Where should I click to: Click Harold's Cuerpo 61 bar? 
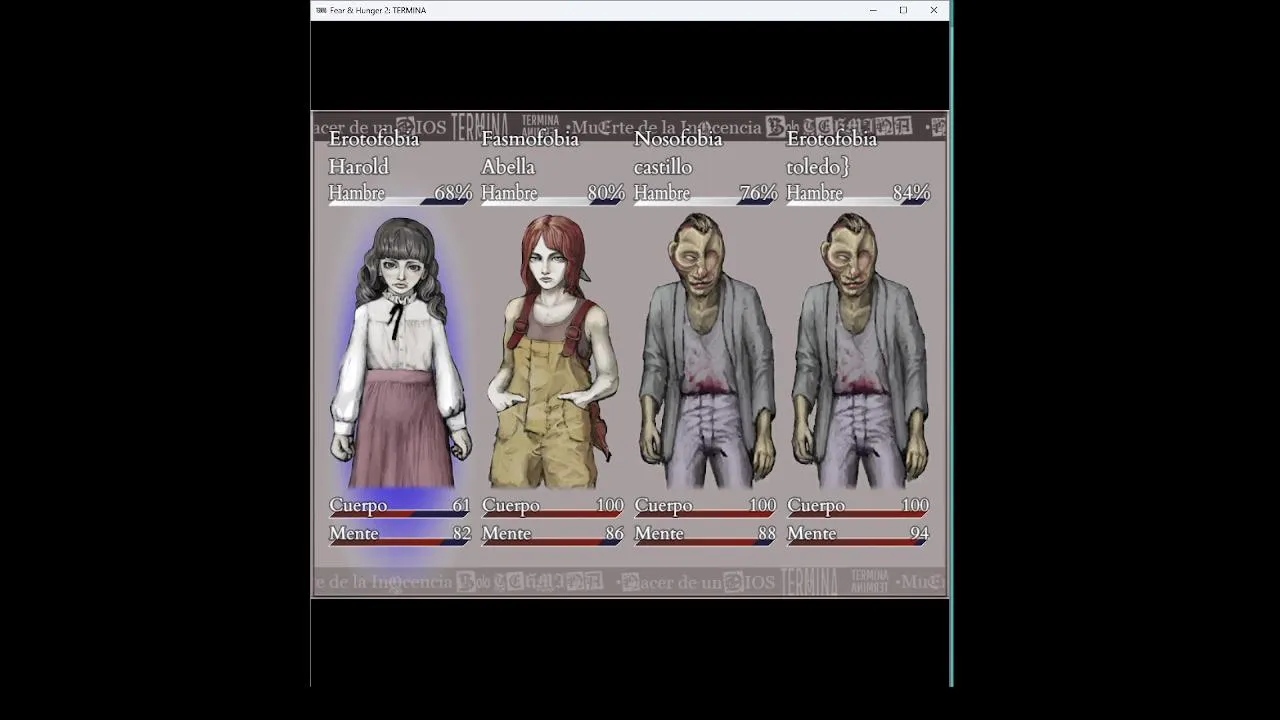click(x=400, y=507)
